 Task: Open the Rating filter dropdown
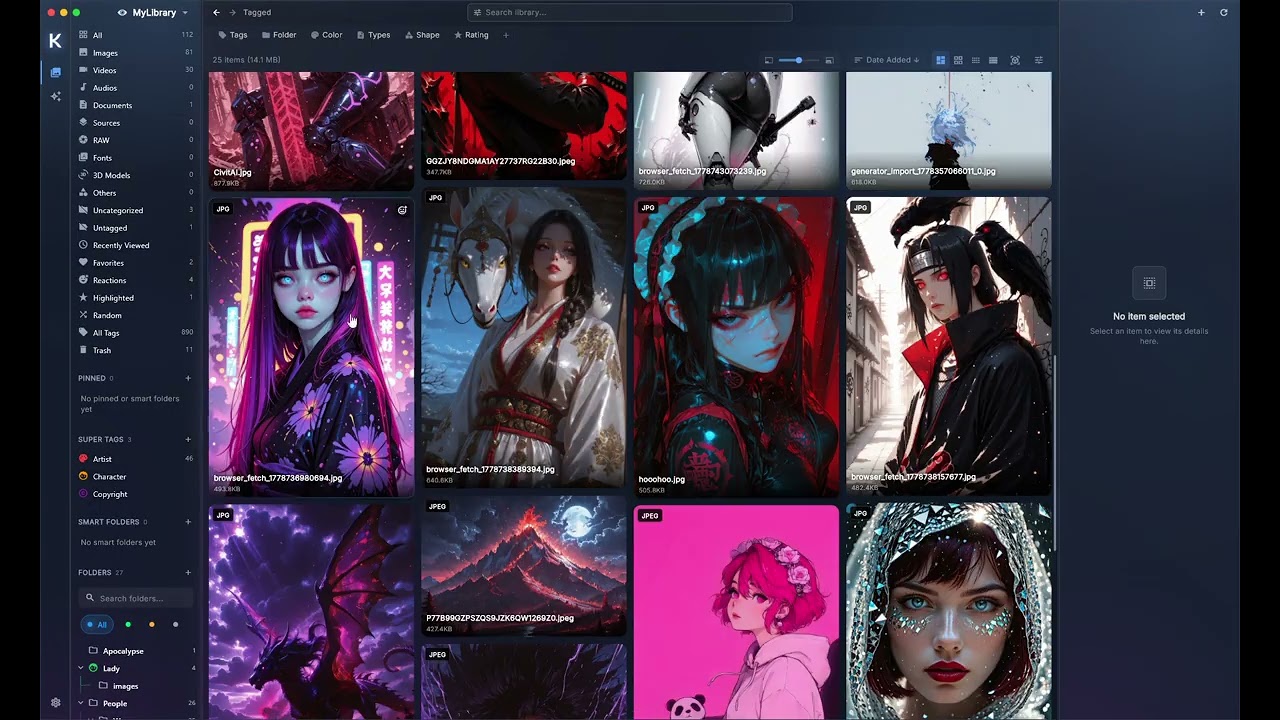click(471, 35)
